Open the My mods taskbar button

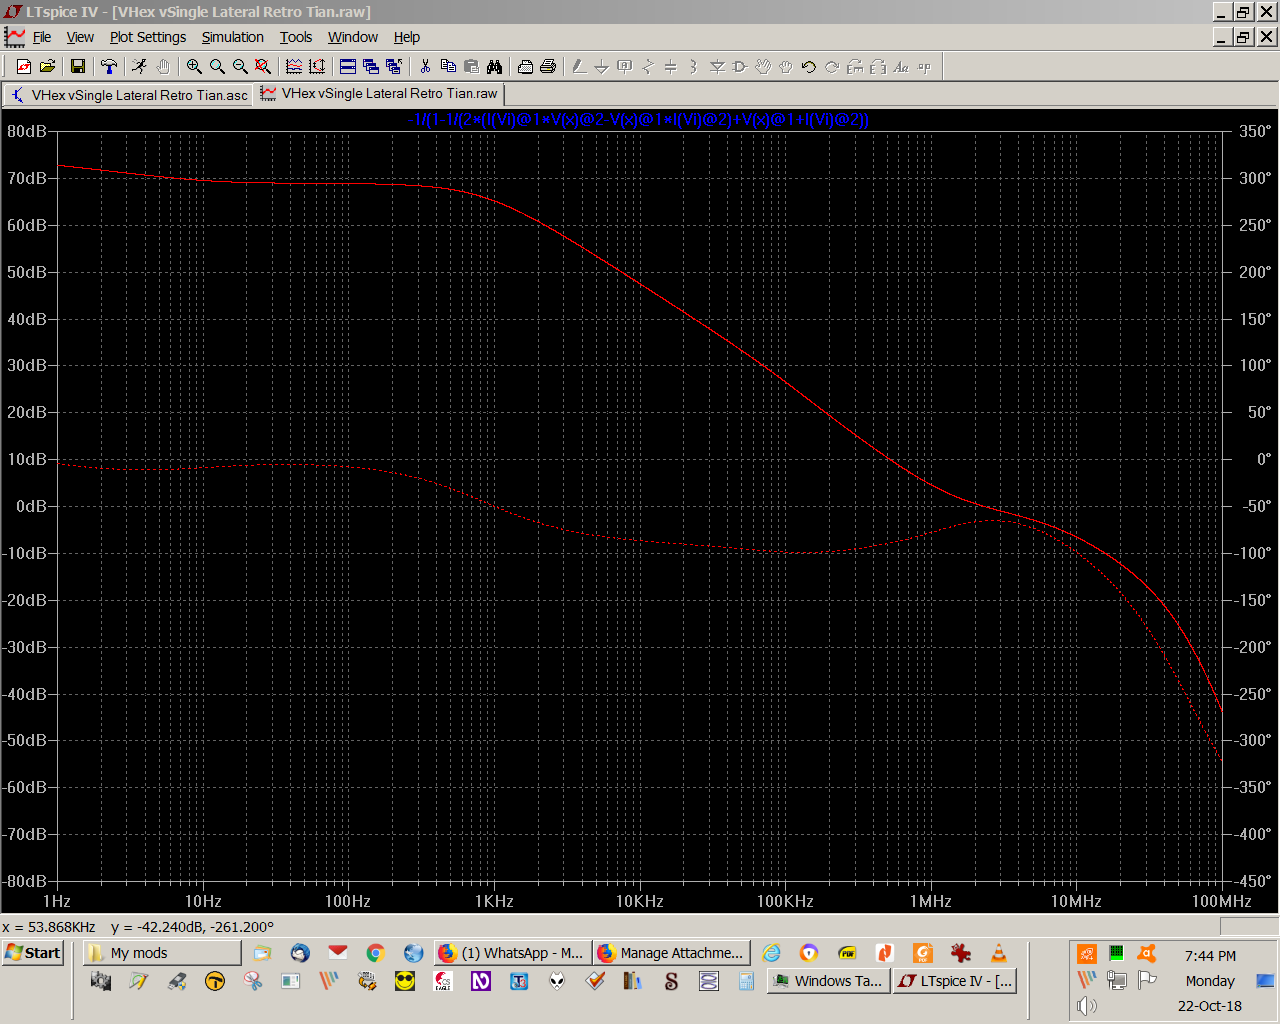point(162,952)
